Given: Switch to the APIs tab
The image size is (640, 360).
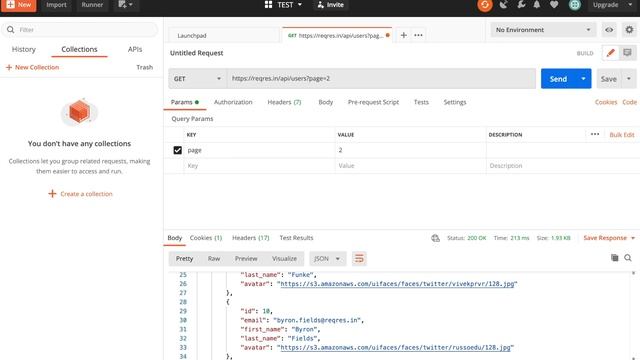Looking at the screenshot, I should point(135,49).
